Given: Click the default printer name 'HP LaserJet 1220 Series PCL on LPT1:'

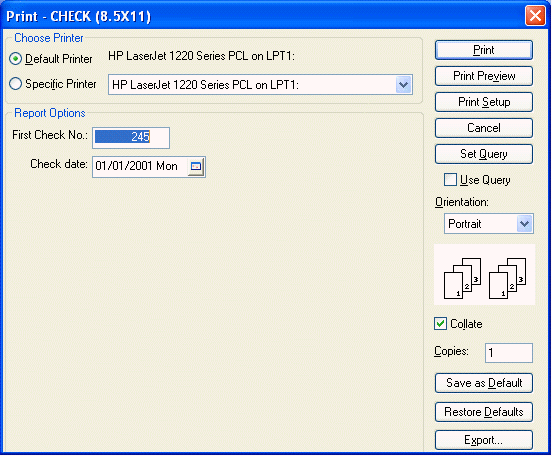Looking at the screenshot, I should point(201,56).
